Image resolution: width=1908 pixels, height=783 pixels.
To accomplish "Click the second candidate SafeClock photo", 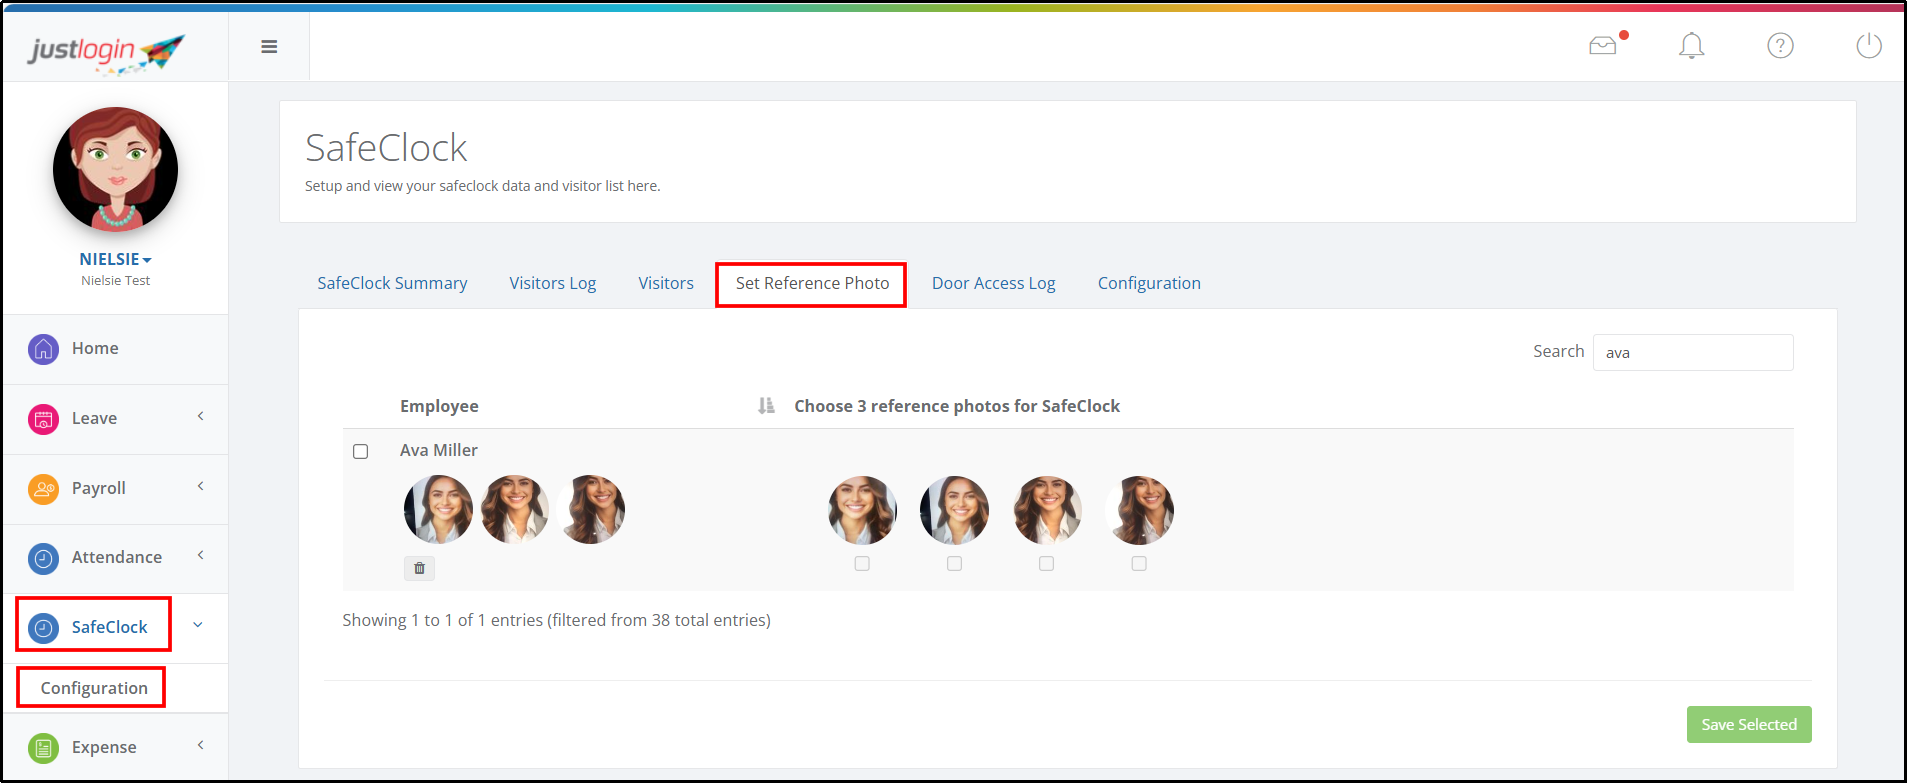I will pos(955,510).
